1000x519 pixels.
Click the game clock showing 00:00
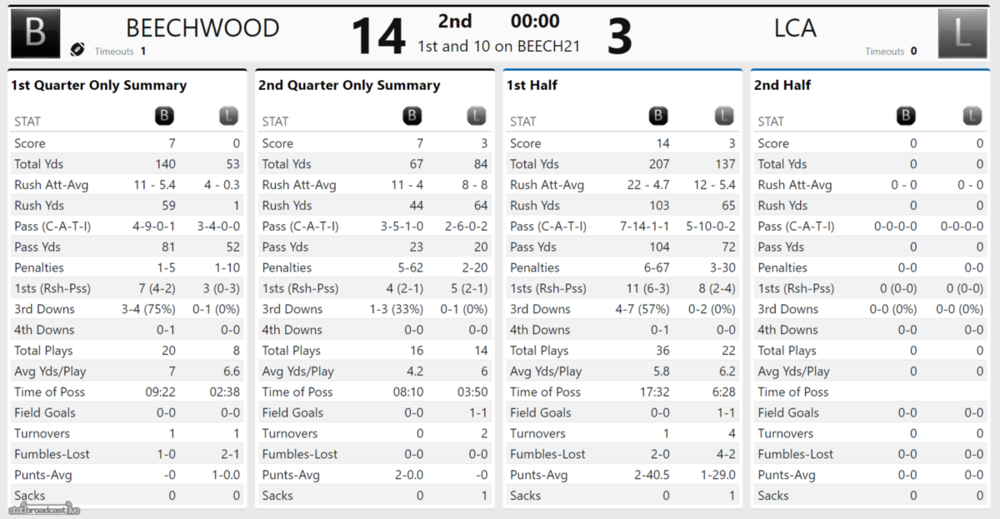(535, 21)
